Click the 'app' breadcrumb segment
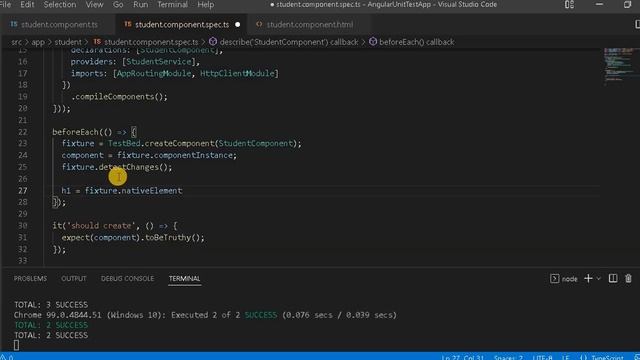 coord(38,42)
